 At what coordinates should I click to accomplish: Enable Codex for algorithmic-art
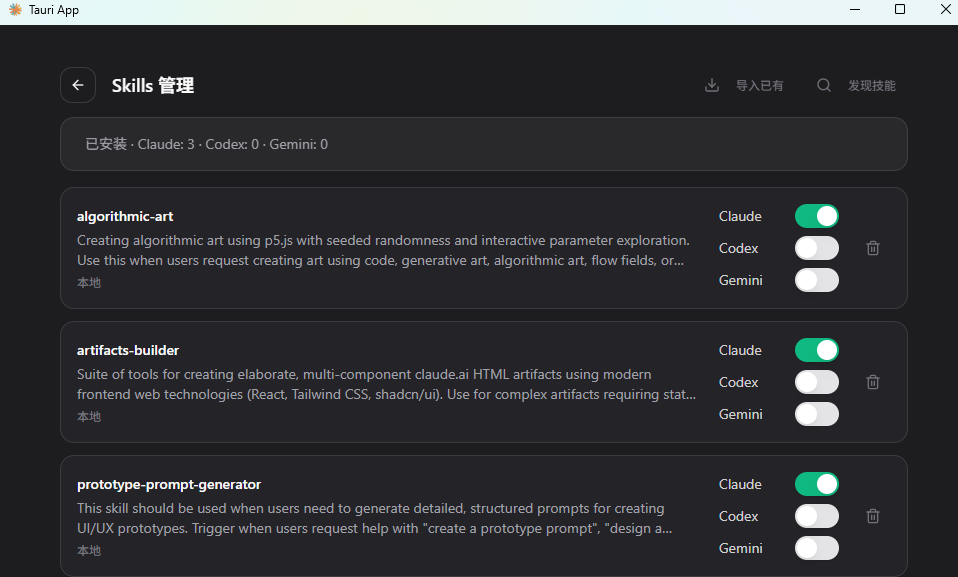coord(816,248)
